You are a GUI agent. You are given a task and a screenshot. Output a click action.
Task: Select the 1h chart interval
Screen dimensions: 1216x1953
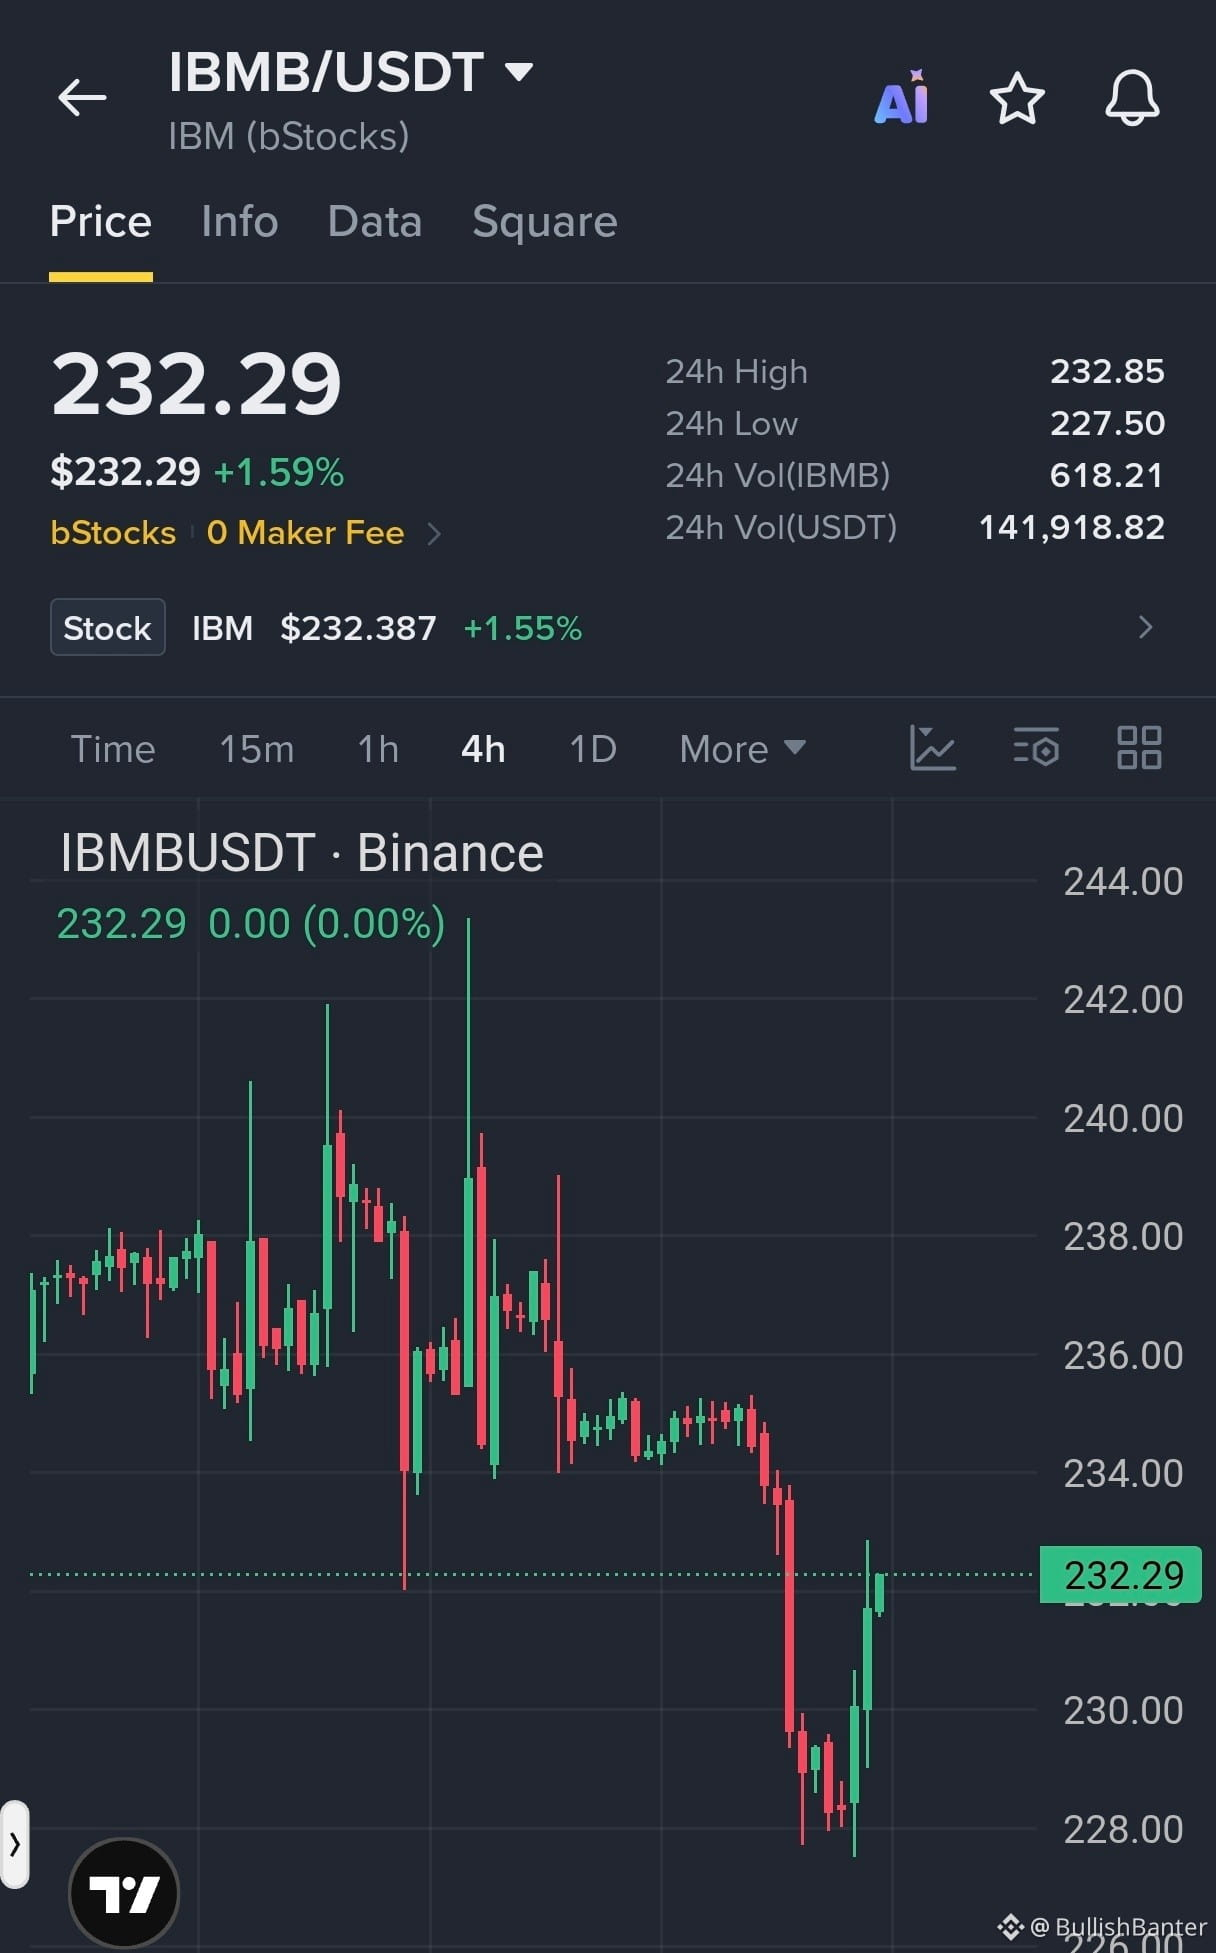[378, 749]
